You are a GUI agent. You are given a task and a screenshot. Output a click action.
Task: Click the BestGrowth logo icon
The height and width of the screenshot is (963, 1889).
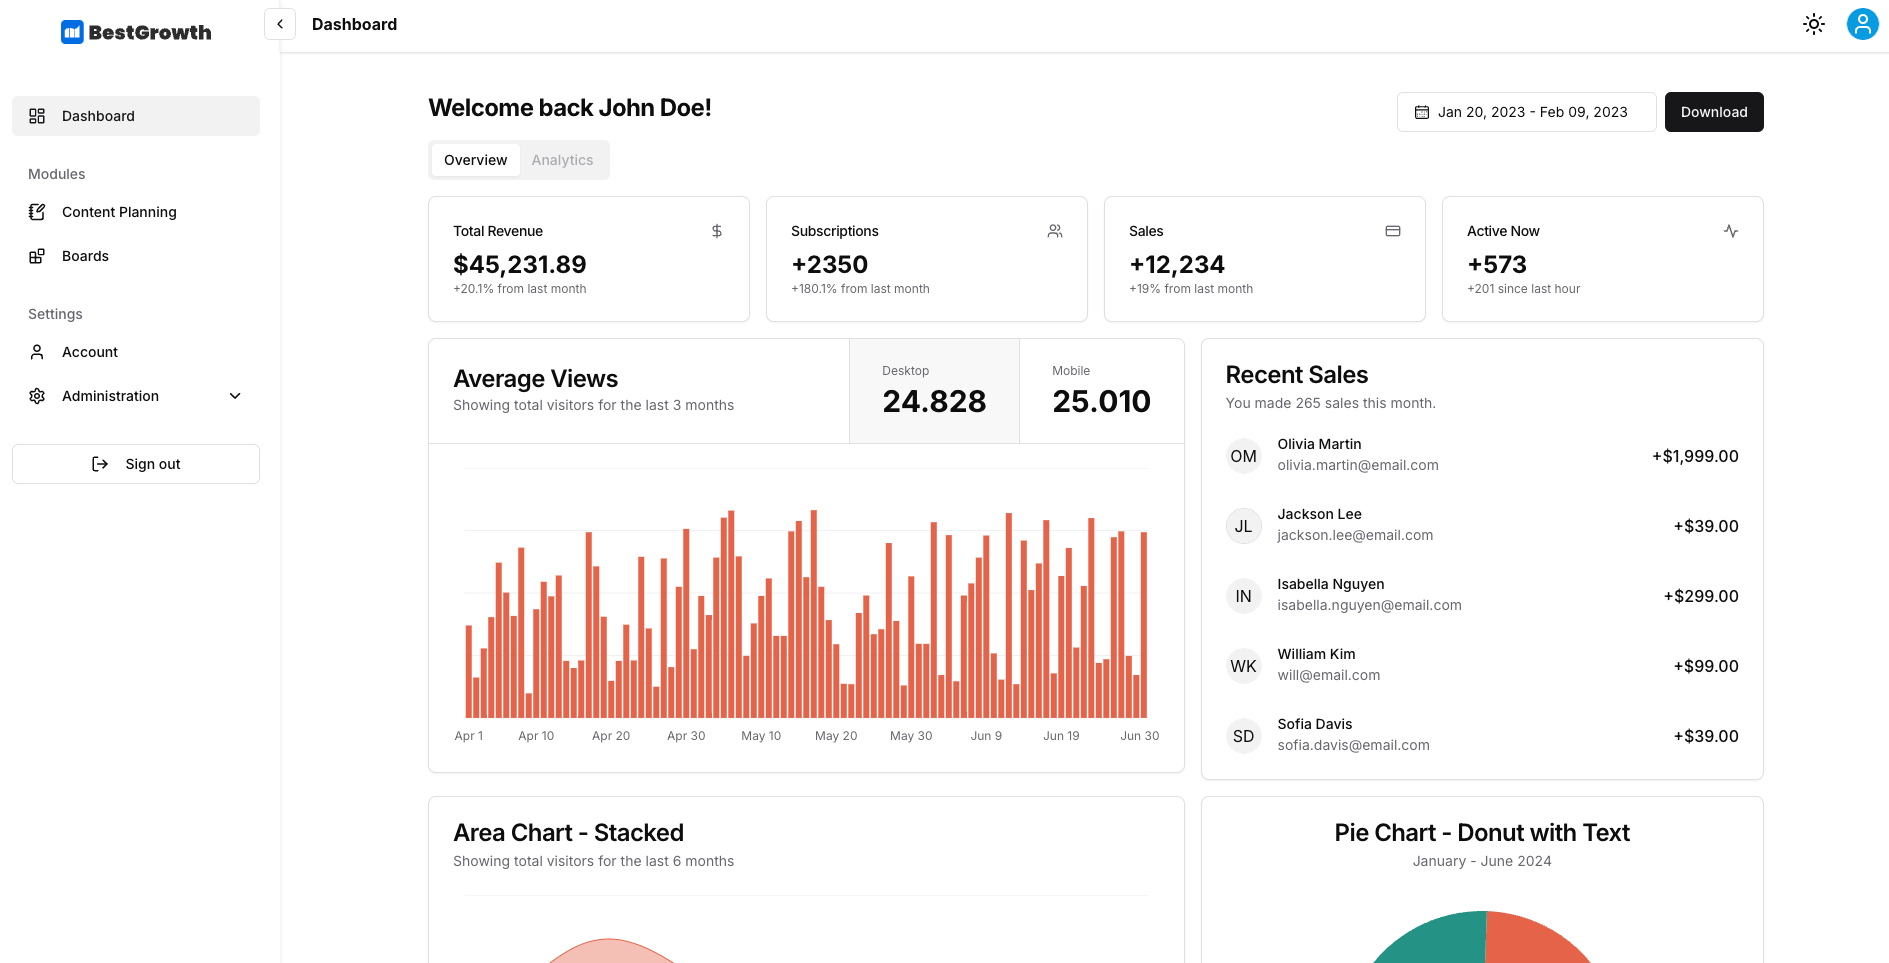72,32
